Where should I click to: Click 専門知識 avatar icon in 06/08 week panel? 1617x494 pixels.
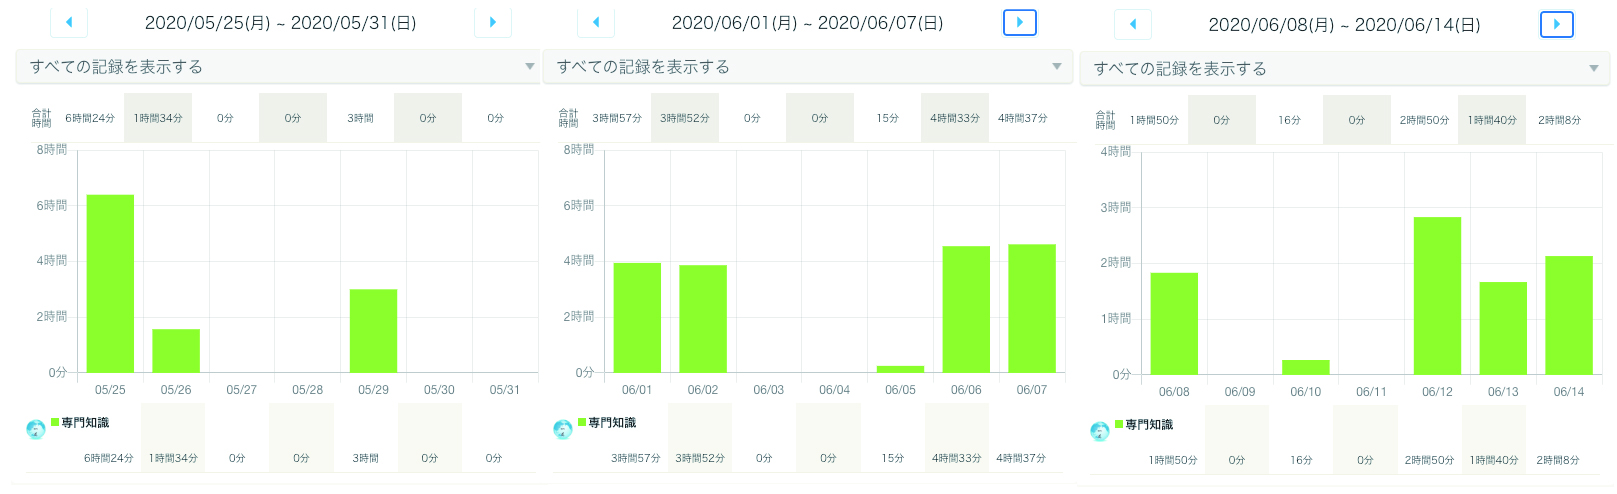coord(1100,431)
